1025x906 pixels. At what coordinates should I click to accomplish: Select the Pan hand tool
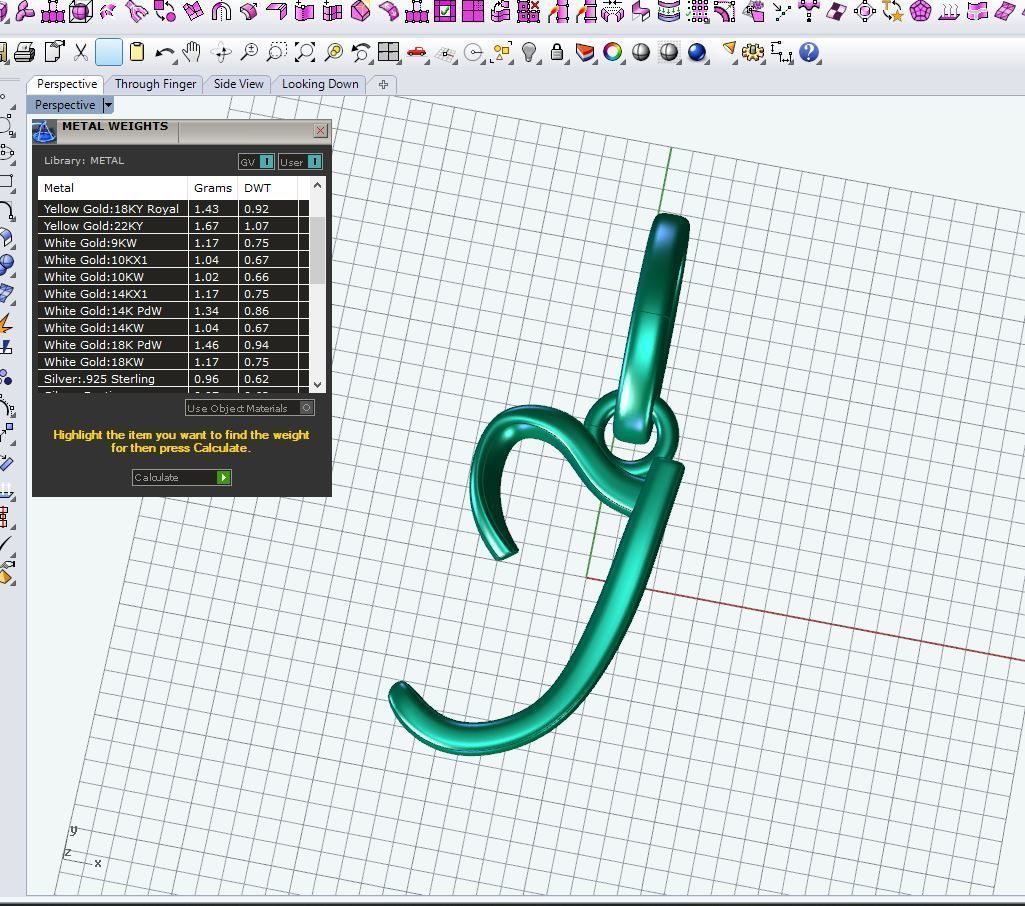click(x=192, y=52)
